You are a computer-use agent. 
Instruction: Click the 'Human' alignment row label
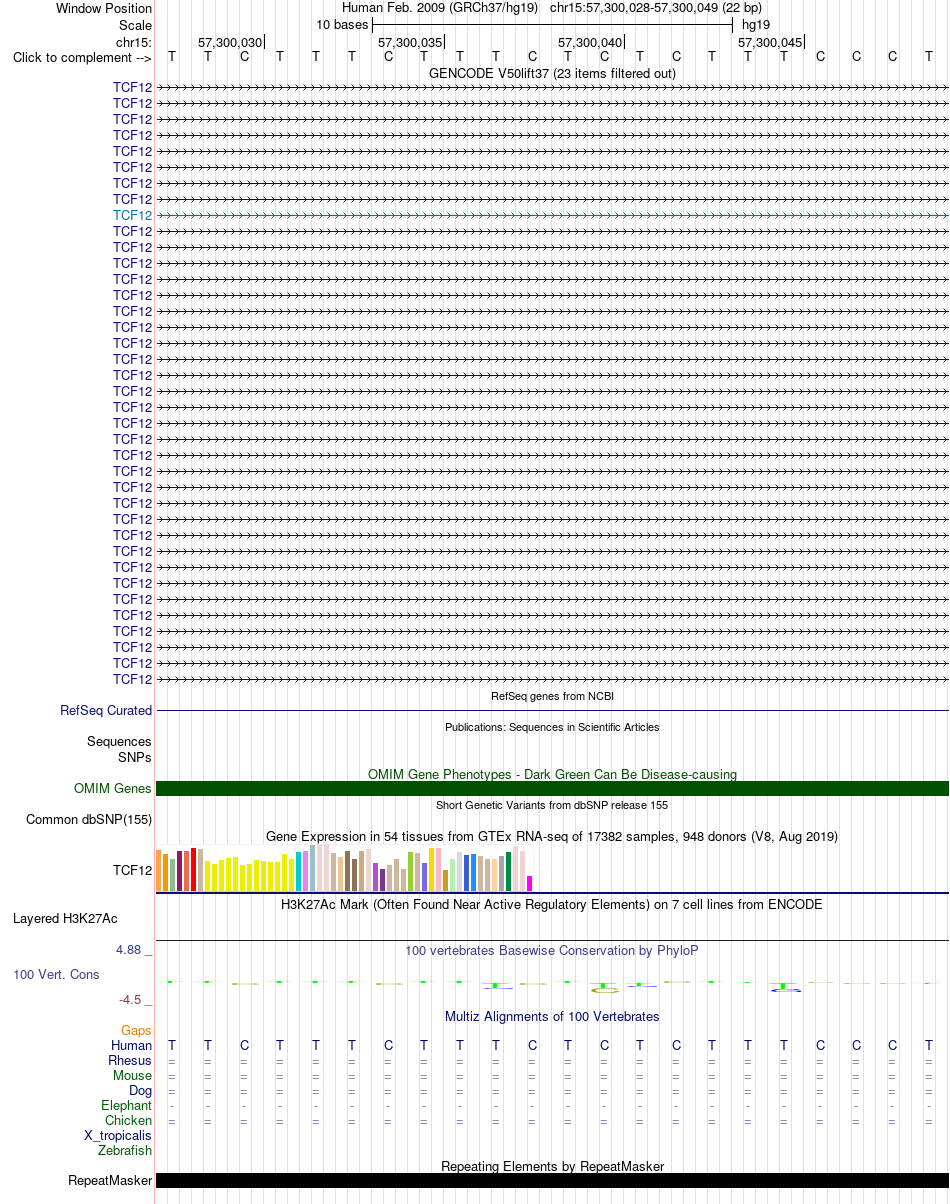point(132,1045)
